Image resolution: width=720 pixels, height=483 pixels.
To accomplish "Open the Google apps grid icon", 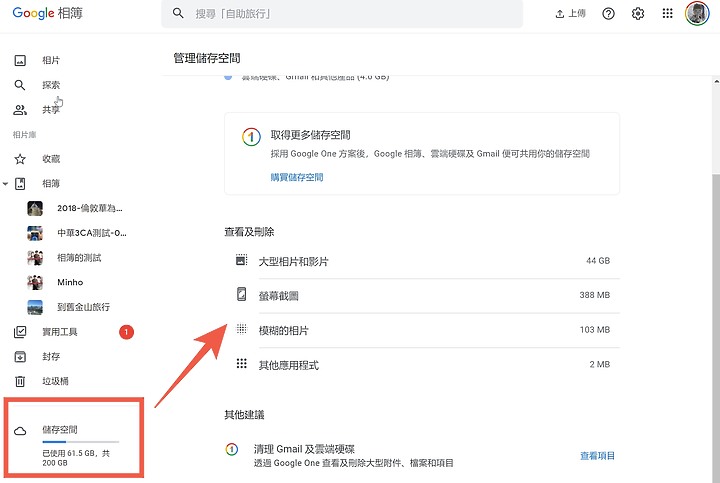I will coord(667,13).
